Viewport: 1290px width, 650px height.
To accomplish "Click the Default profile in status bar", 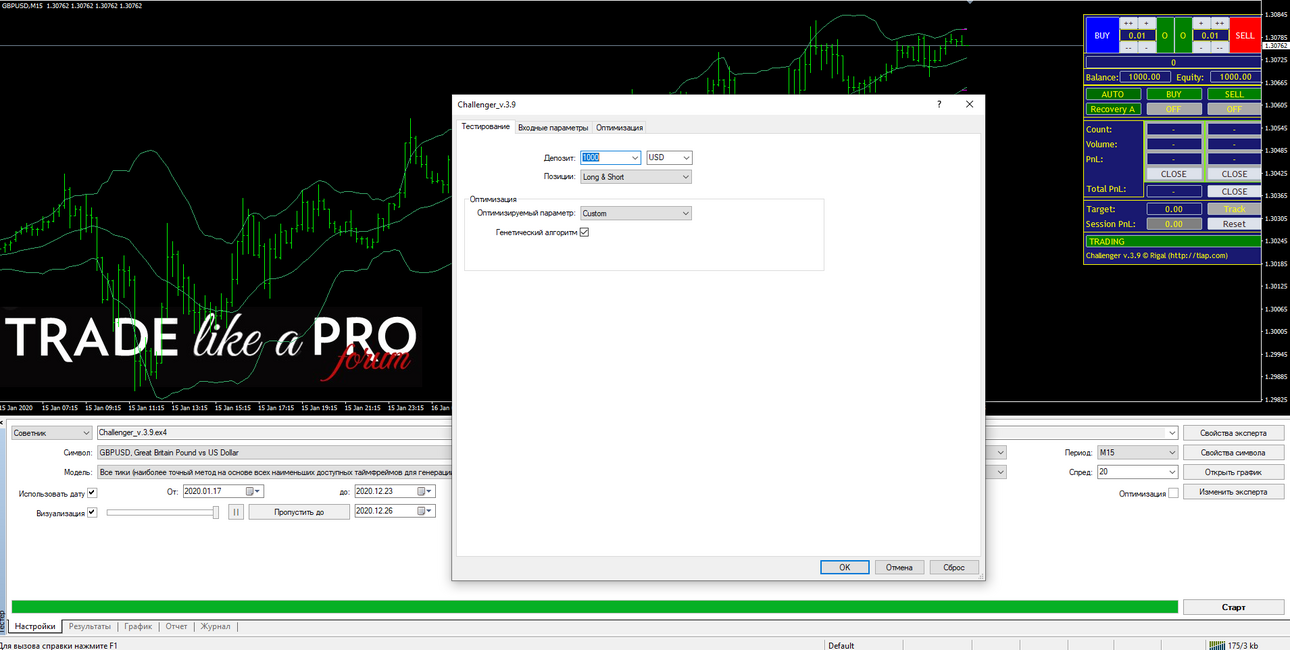I will click(841, 645).
